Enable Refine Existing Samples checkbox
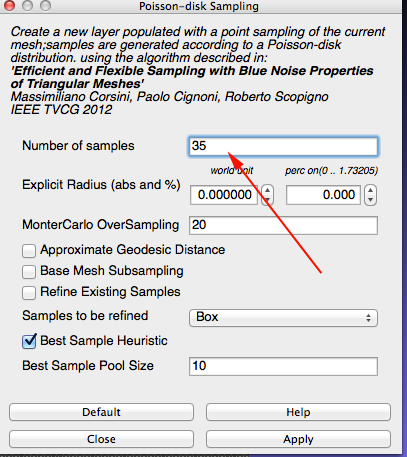 coord(29,293)
